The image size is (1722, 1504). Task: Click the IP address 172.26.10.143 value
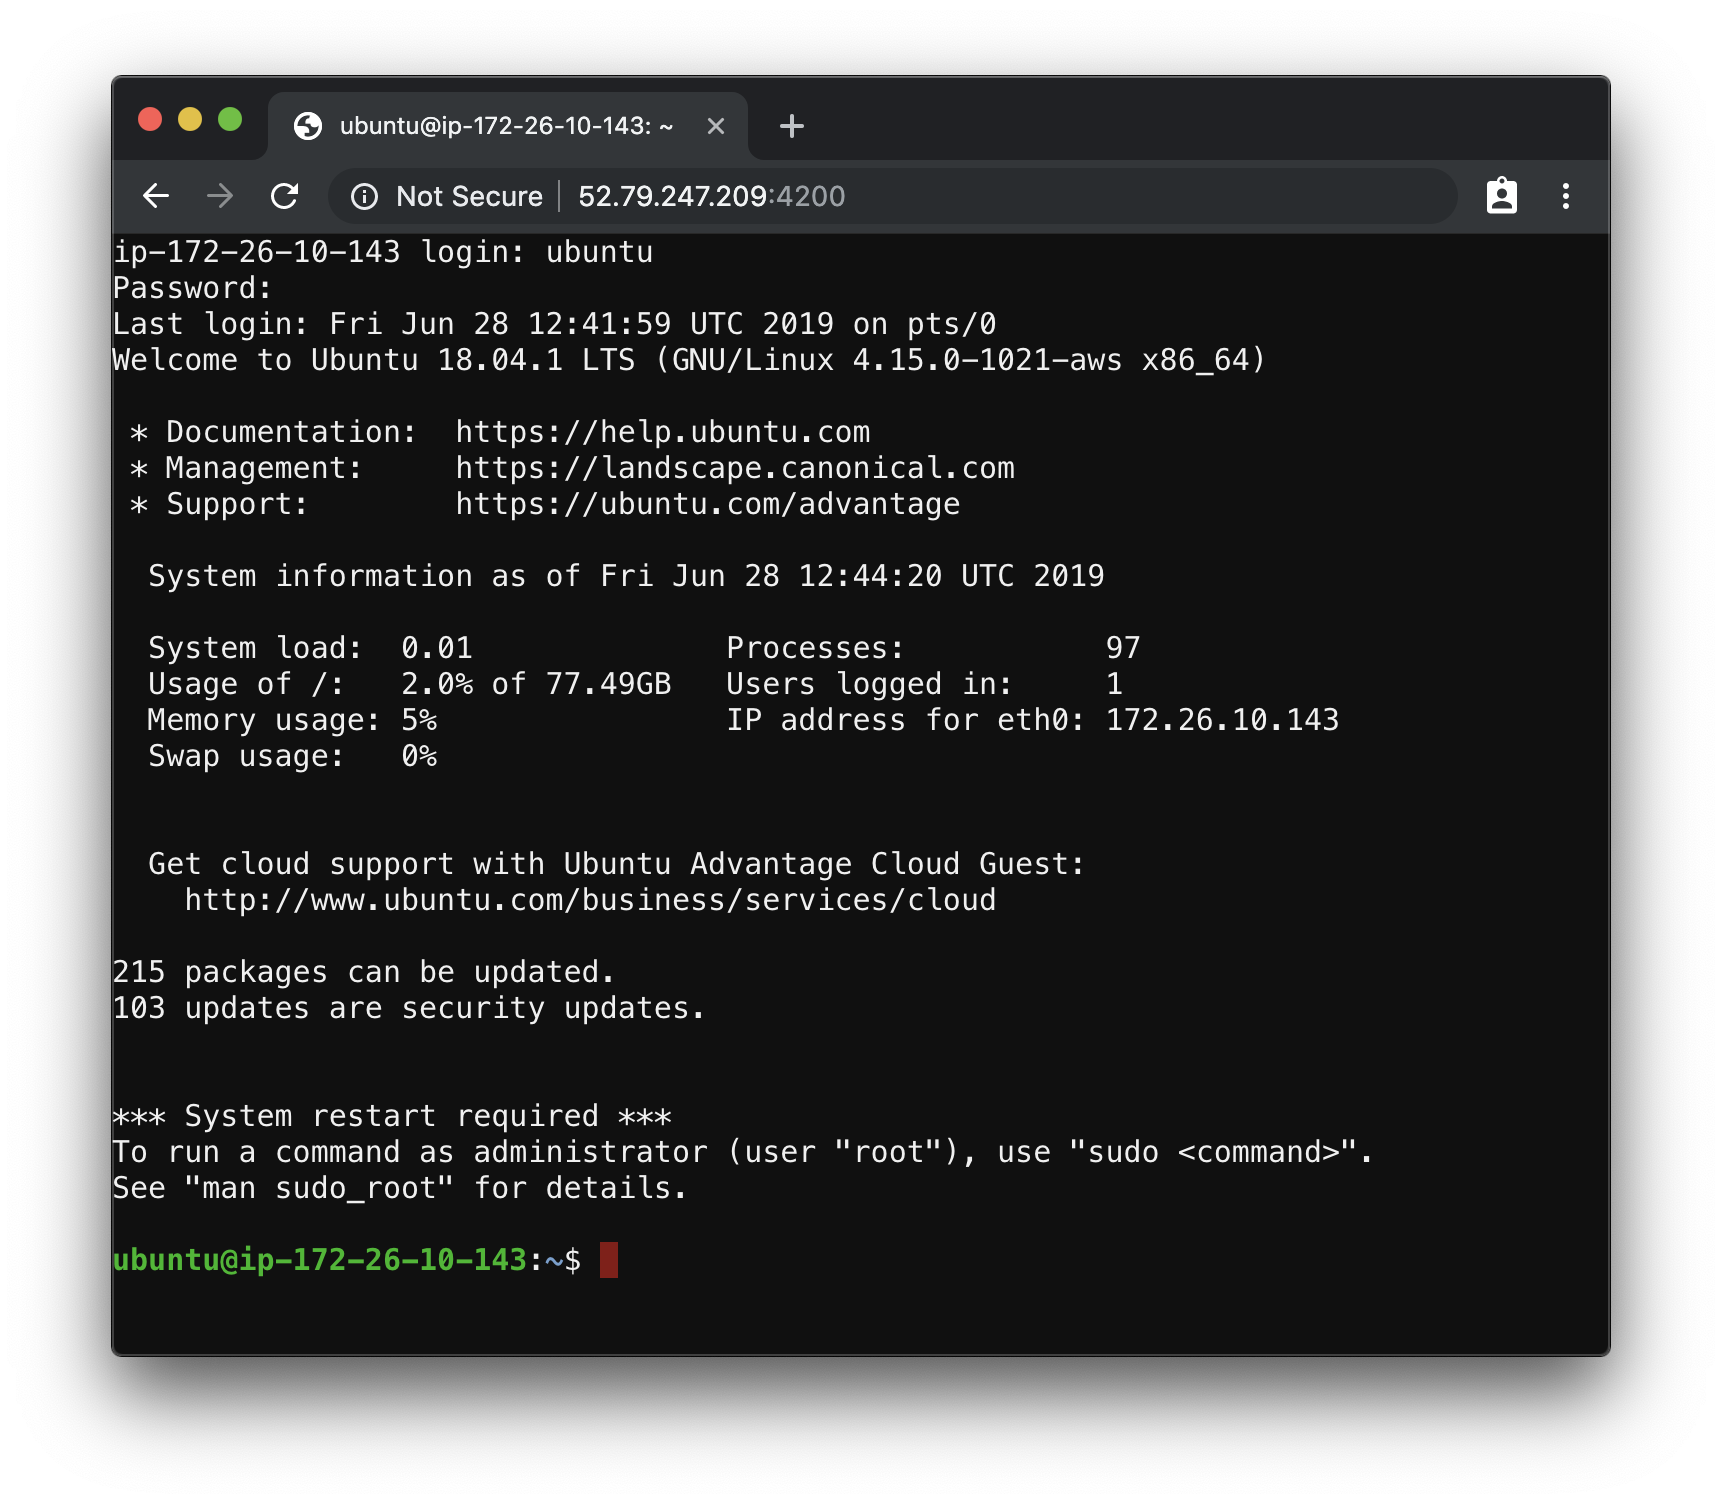(1222, 720)
